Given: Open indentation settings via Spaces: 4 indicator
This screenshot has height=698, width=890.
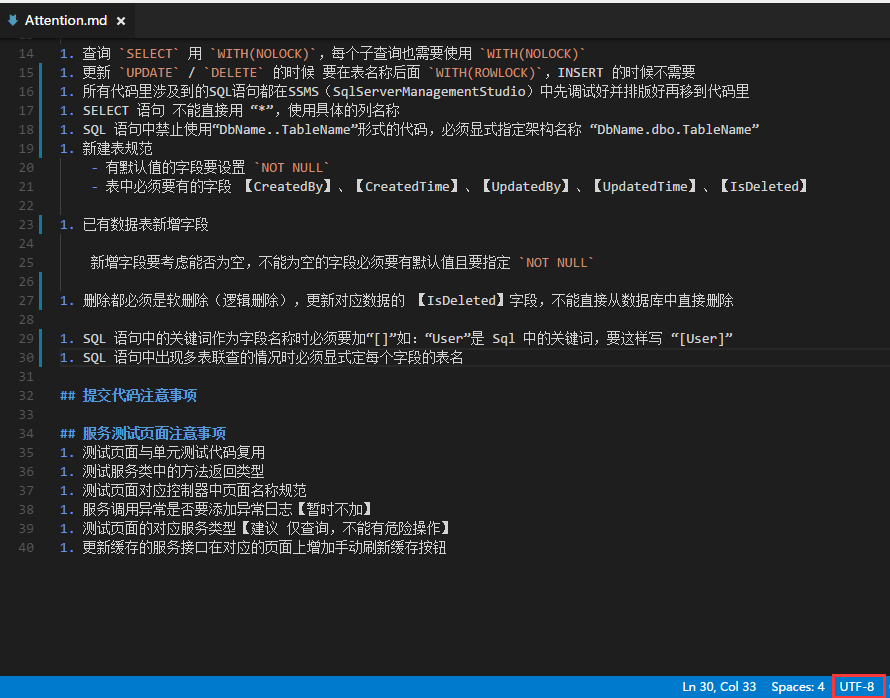Looking at the screenshot, I should (x=797, y=687).
